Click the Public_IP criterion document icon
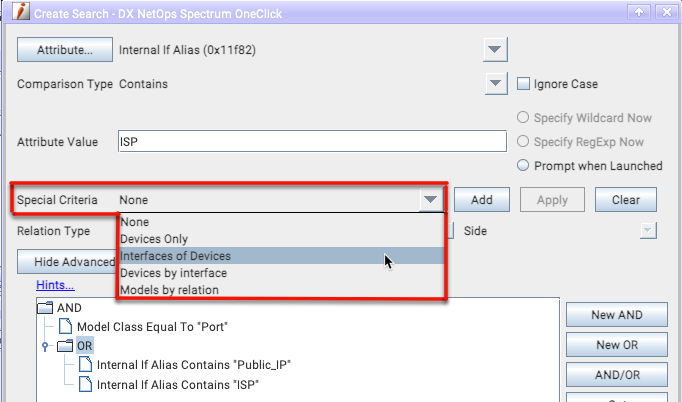The image size is (682, 402). [x=85, y=365]
